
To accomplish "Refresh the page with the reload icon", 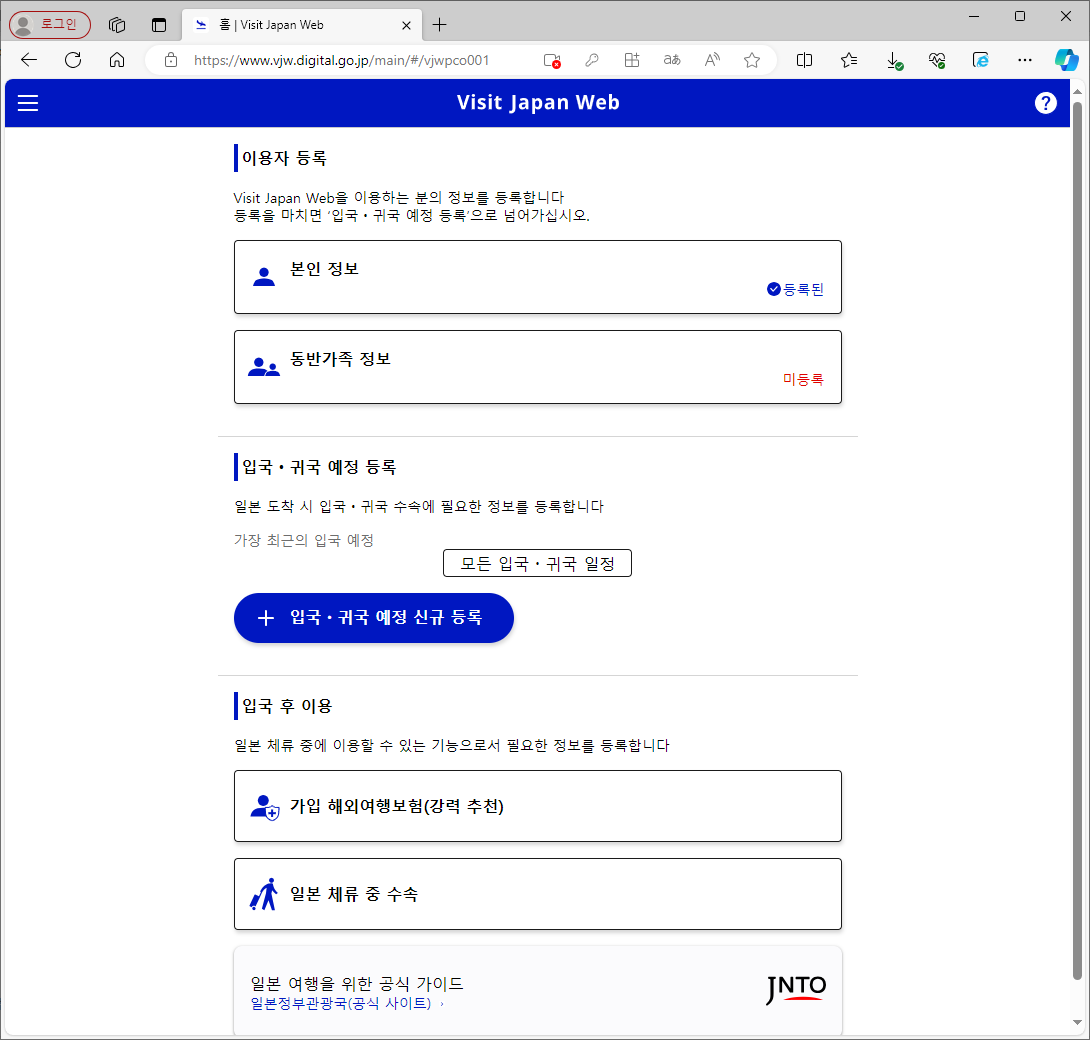I will (73, 60).
